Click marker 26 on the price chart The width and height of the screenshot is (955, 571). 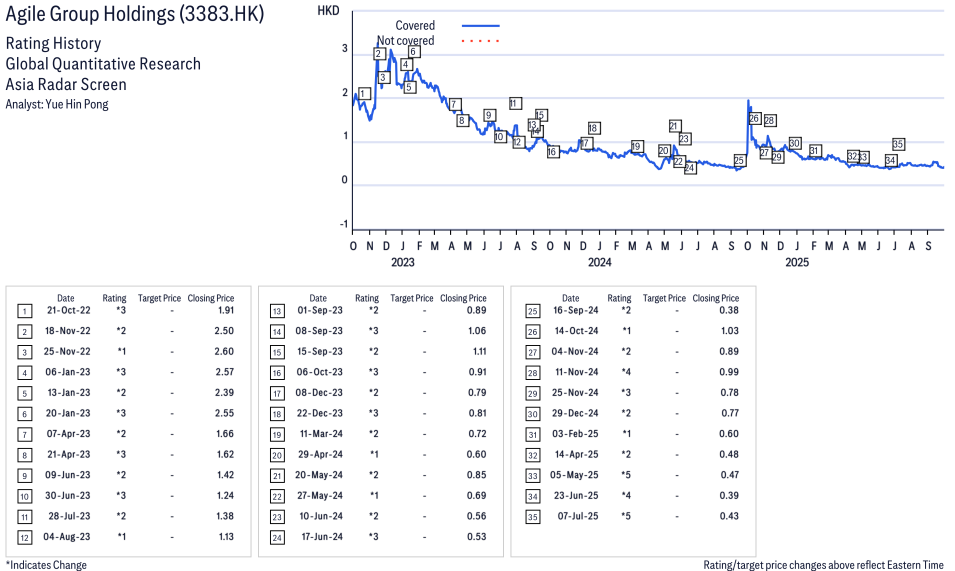[x=755, y=119]
